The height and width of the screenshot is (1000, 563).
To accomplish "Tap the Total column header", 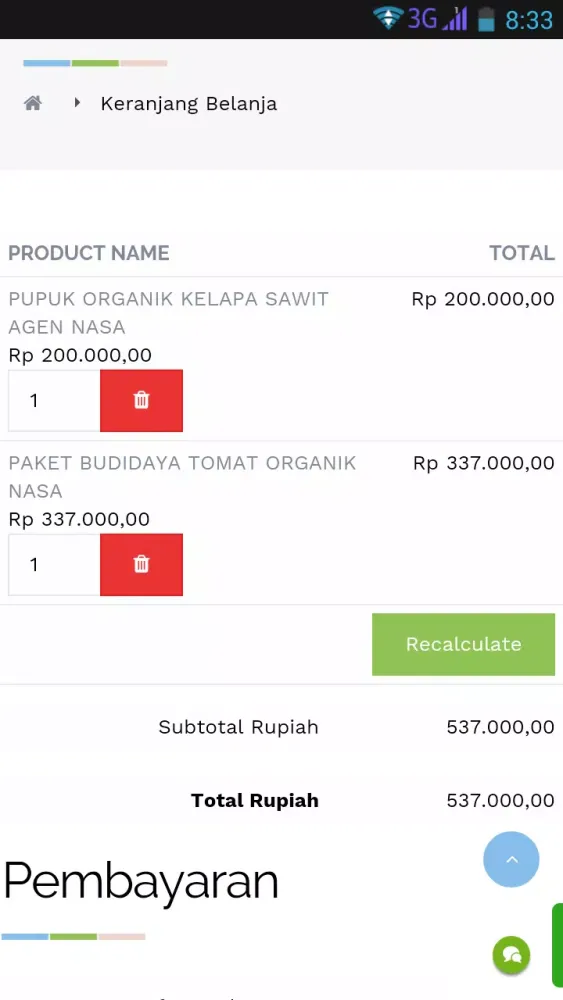I will coord(522,253).
